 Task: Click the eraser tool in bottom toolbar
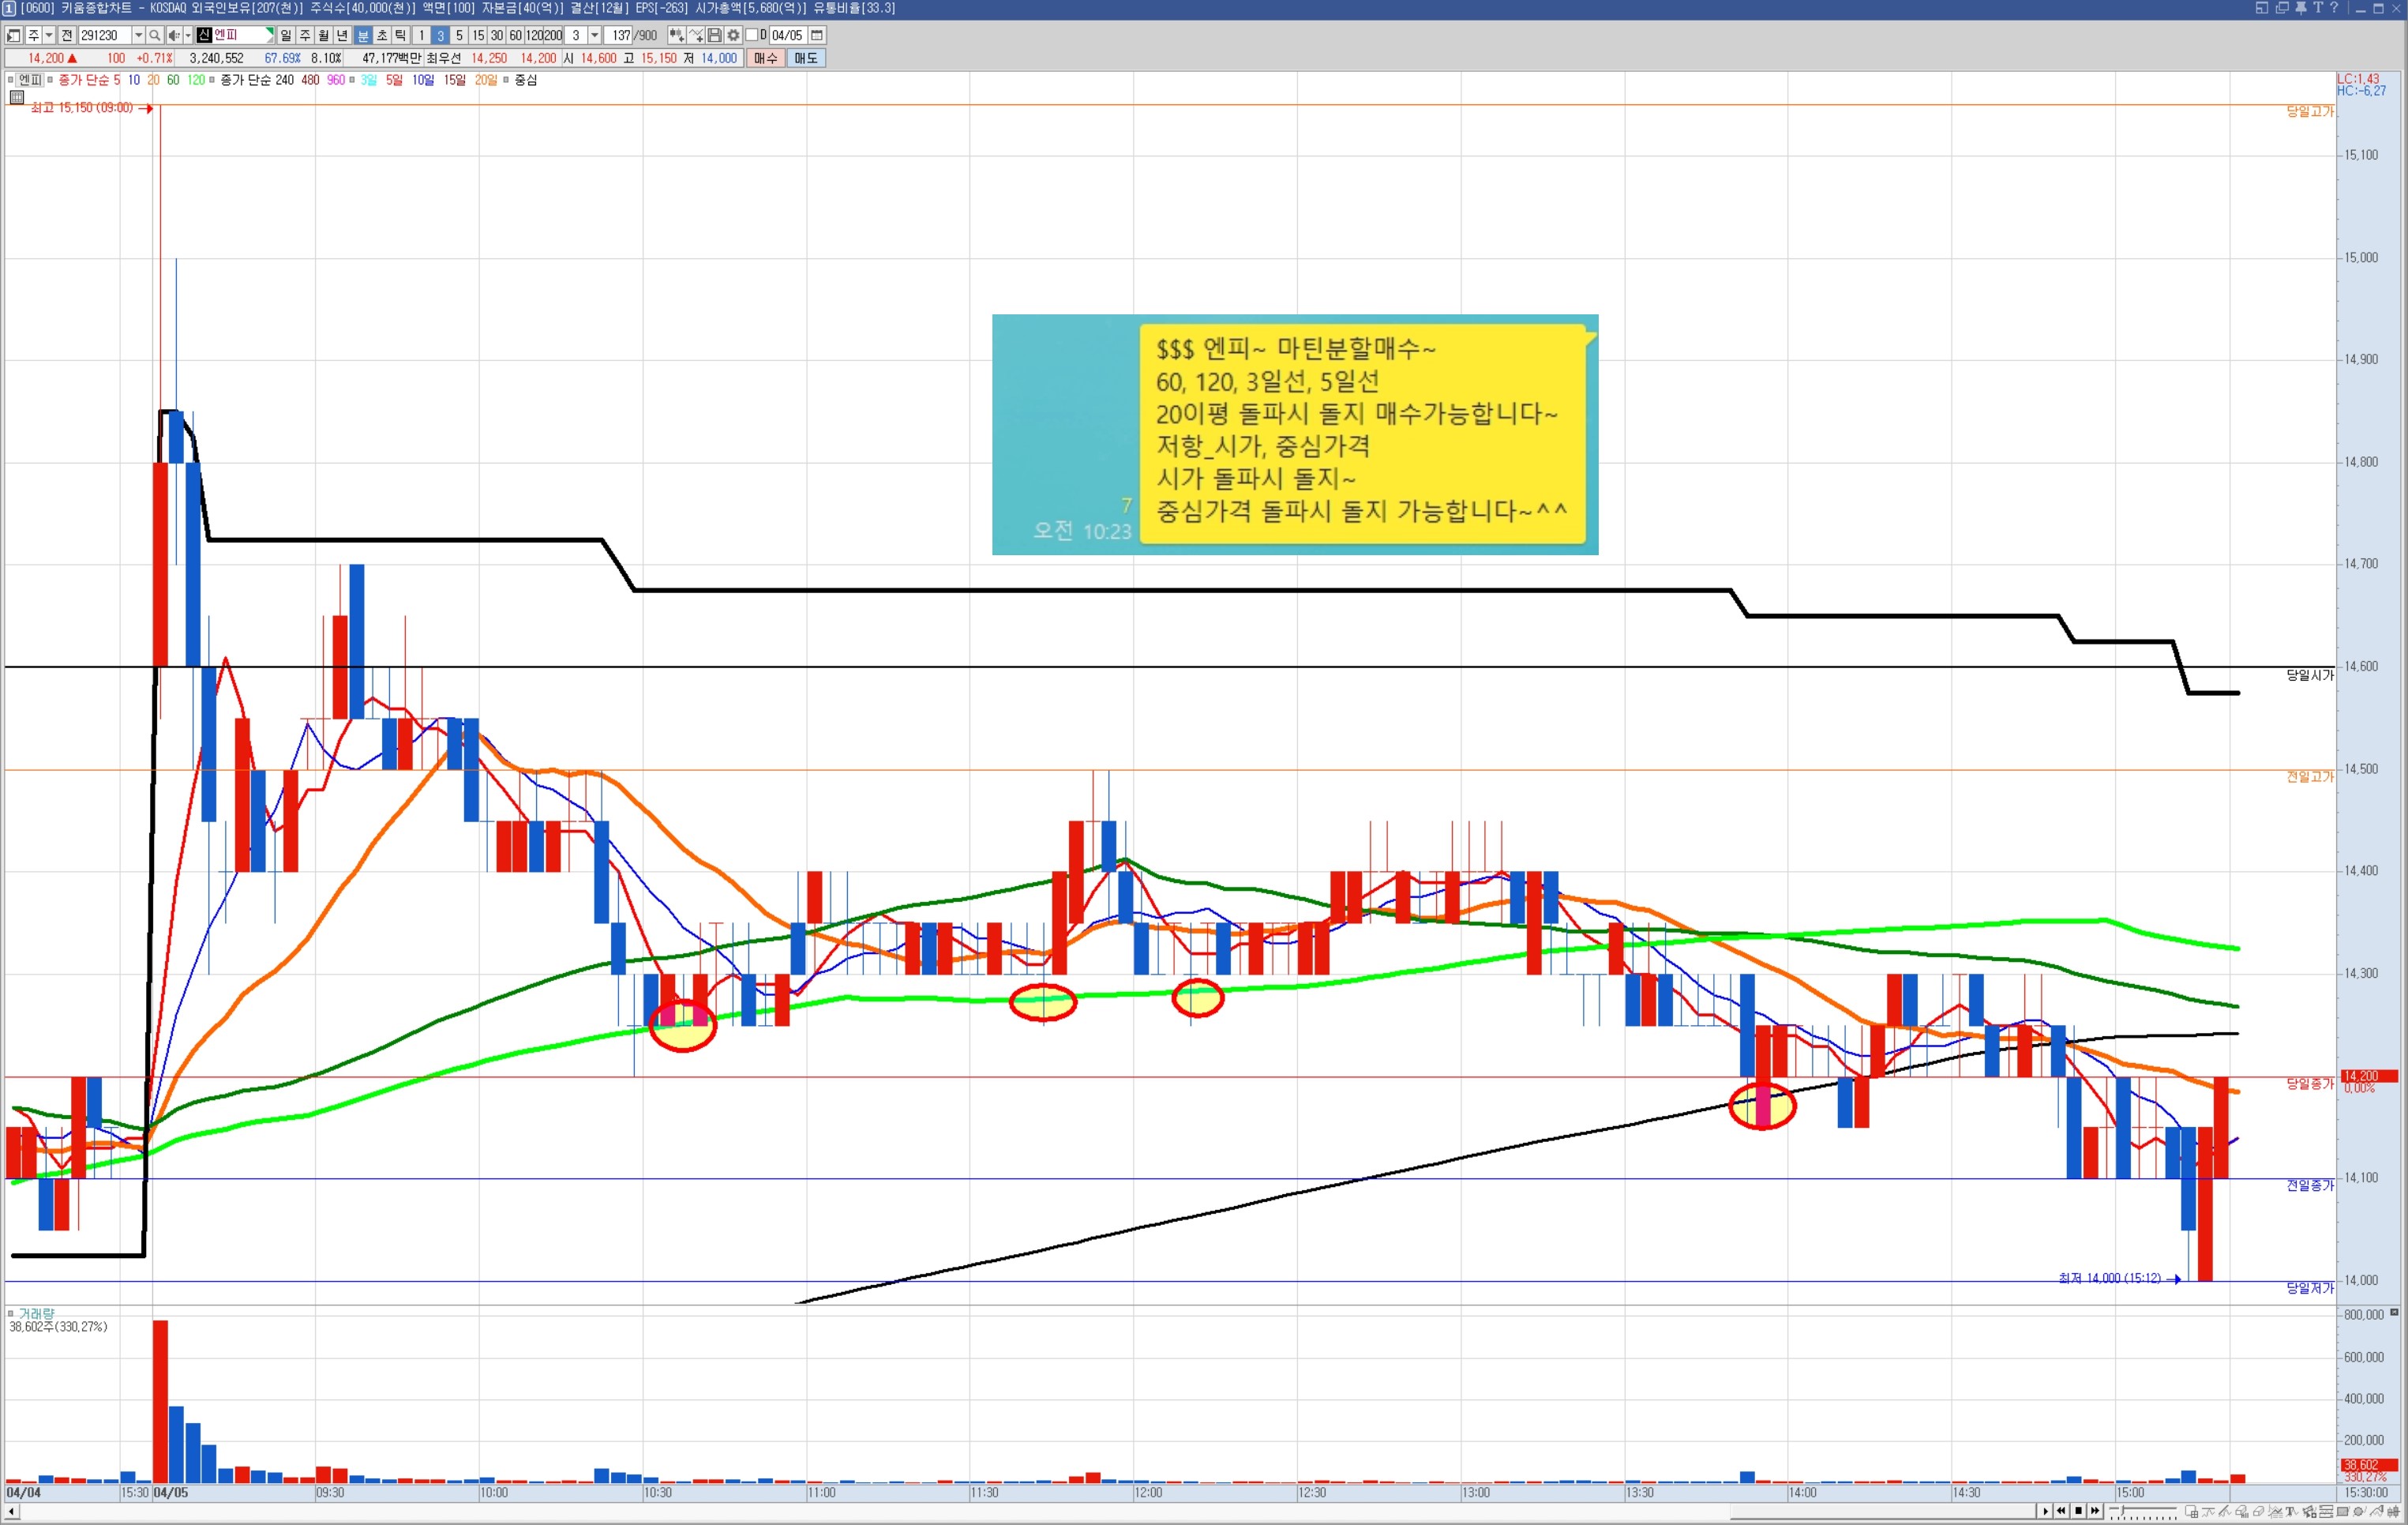tap(2258, 1511)
